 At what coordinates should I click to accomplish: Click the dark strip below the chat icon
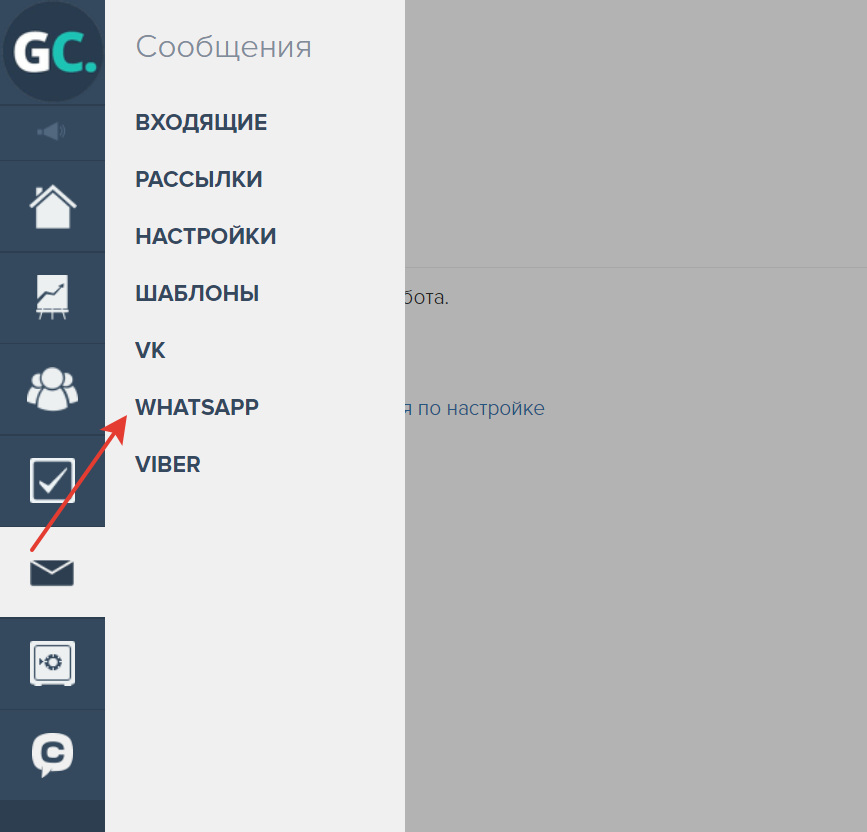click(53, 816)
